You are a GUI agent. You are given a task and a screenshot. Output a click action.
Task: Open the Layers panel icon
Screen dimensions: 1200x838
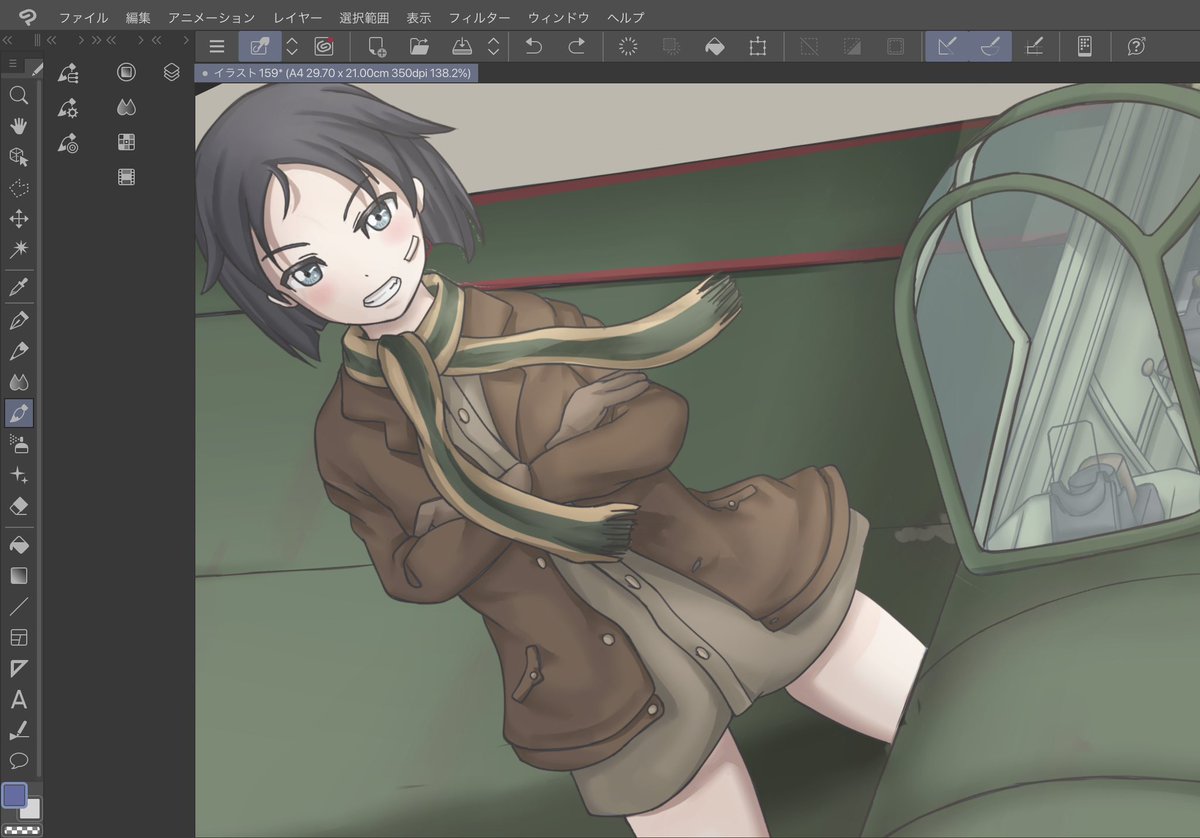click(172, 72)
